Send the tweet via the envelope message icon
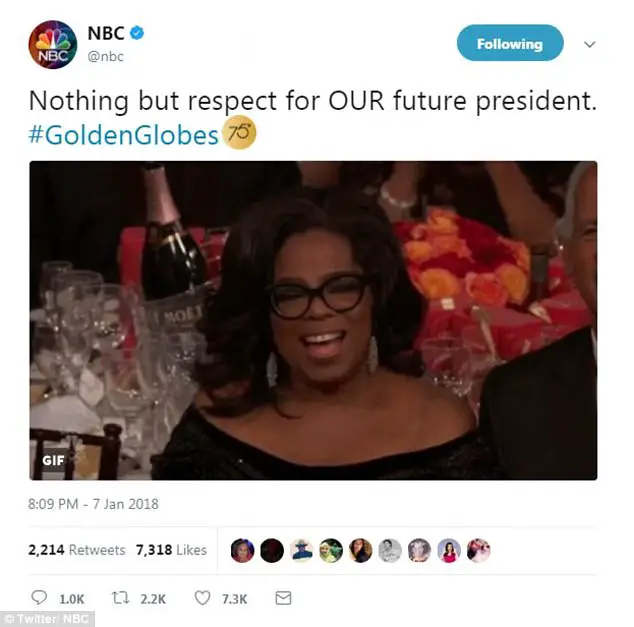Viewport: 634px width, 627px height. tap(283, 598)
